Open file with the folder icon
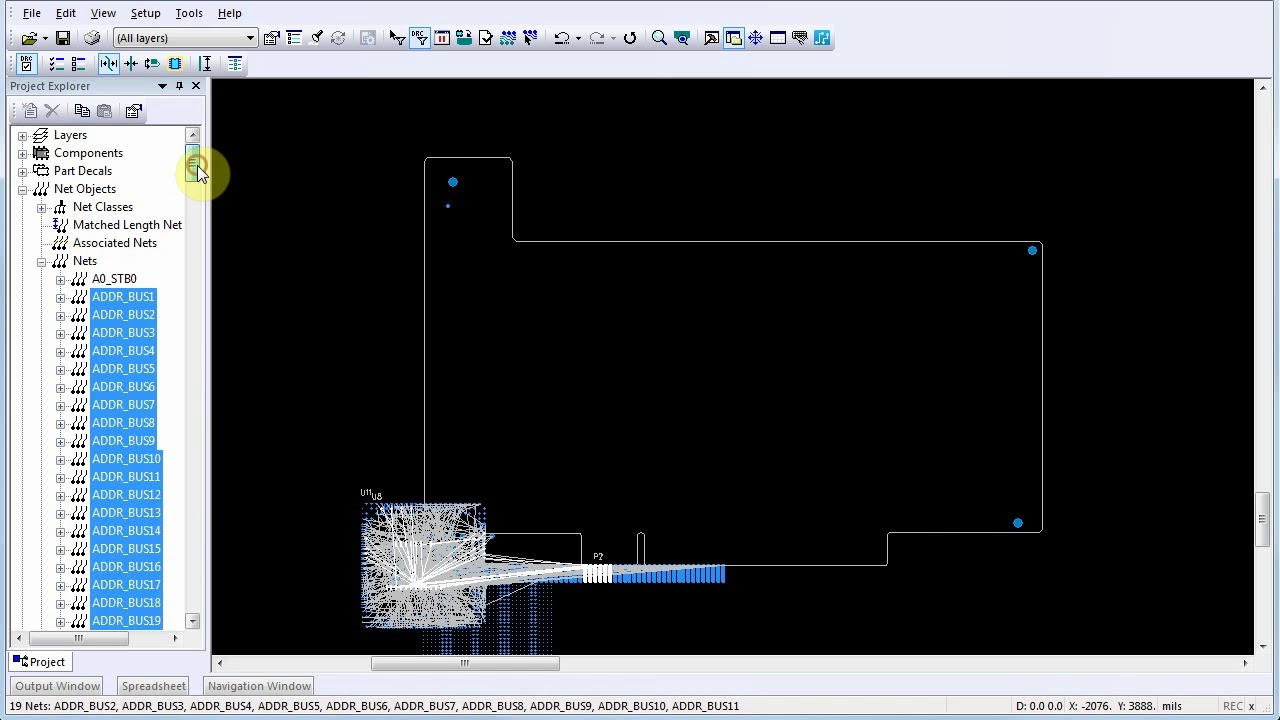 click(x=29, y=38)
